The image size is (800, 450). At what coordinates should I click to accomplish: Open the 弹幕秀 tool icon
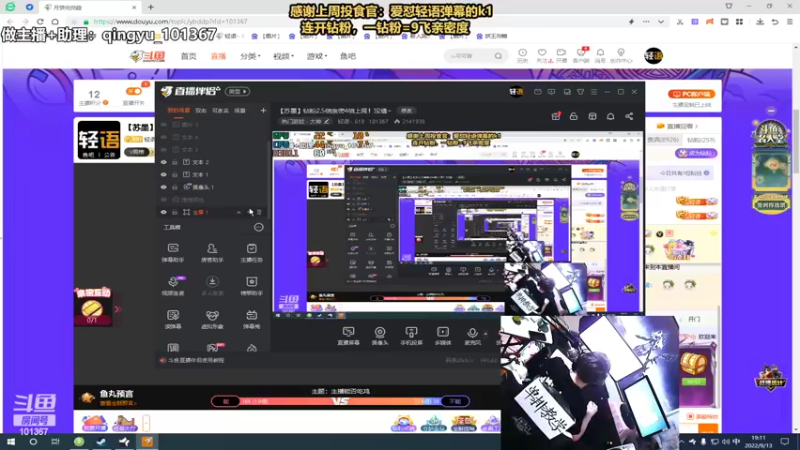click(x=252, y=319)
